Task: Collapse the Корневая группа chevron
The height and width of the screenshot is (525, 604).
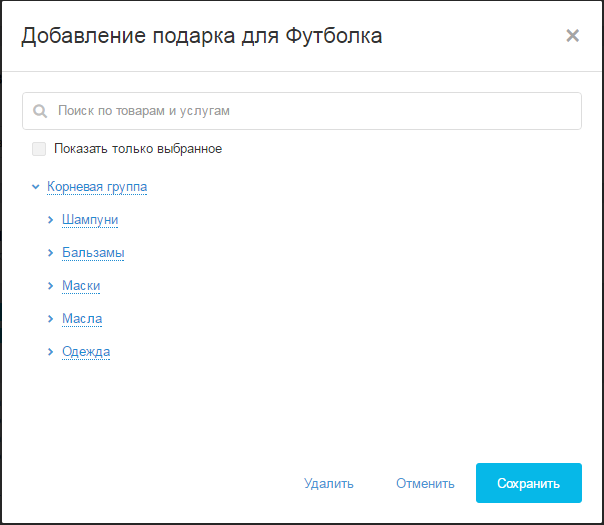Action: 35,187
